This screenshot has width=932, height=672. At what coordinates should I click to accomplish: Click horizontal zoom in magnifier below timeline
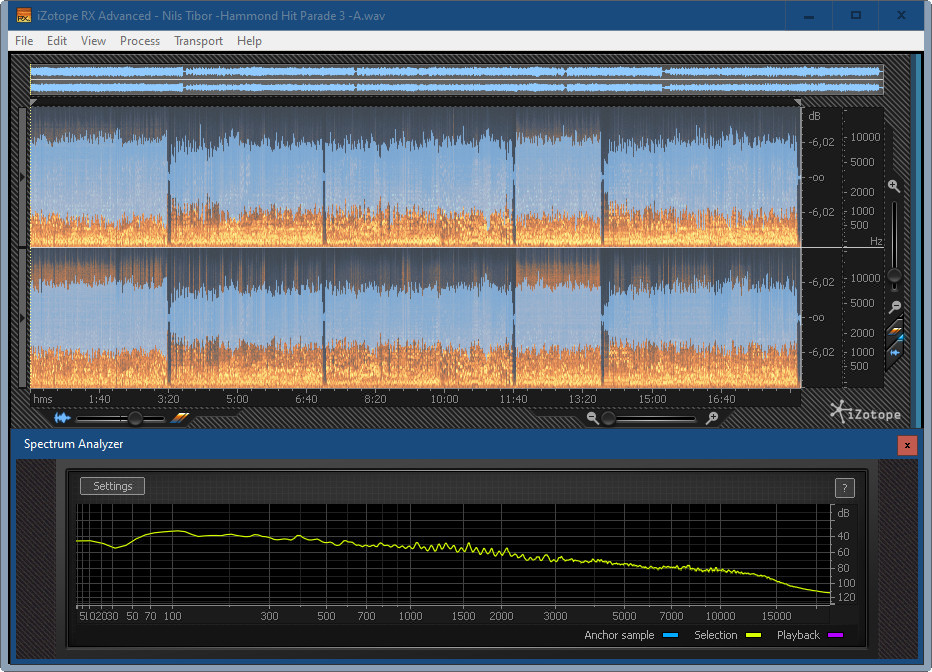[712, 418]
